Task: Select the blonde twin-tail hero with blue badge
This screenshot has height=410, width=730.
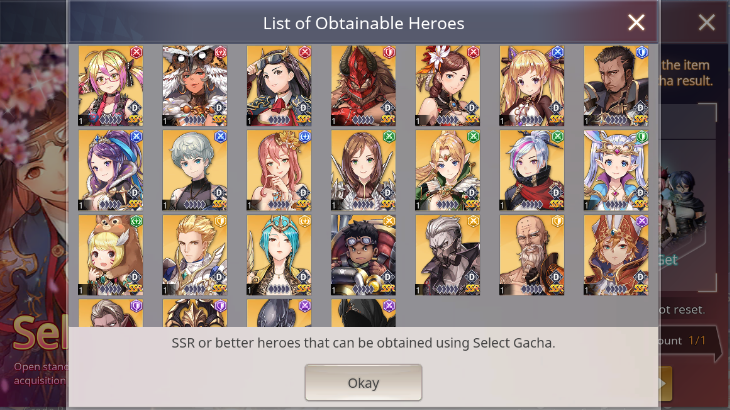Action: click(x=532, y=86)
